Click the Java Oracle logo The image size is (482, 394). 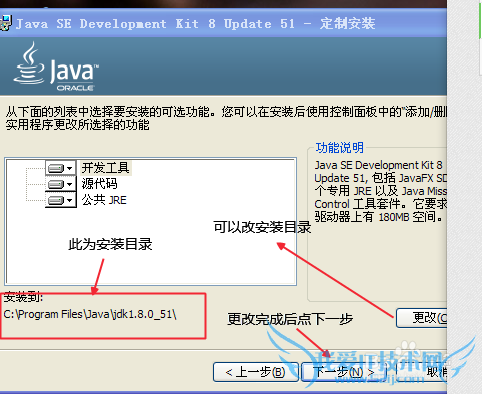[56, 66]
